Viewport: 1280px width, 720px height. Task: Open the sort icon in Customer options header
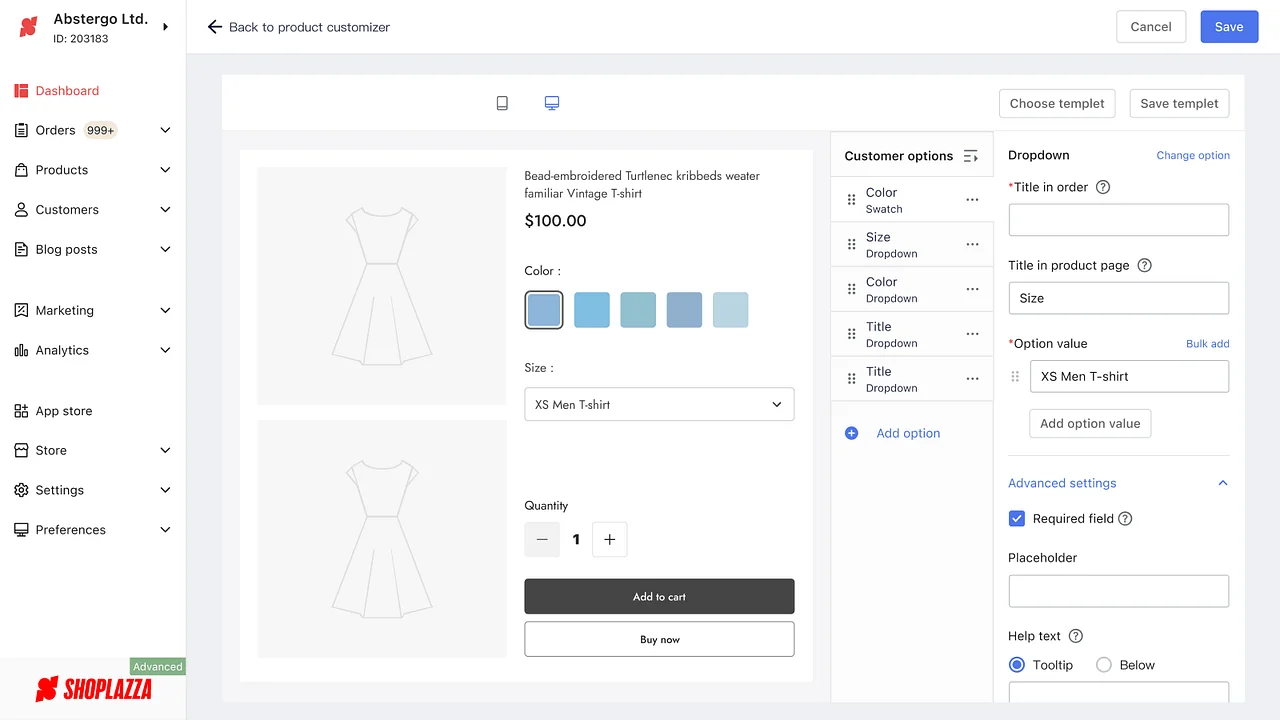coord(970,155)
